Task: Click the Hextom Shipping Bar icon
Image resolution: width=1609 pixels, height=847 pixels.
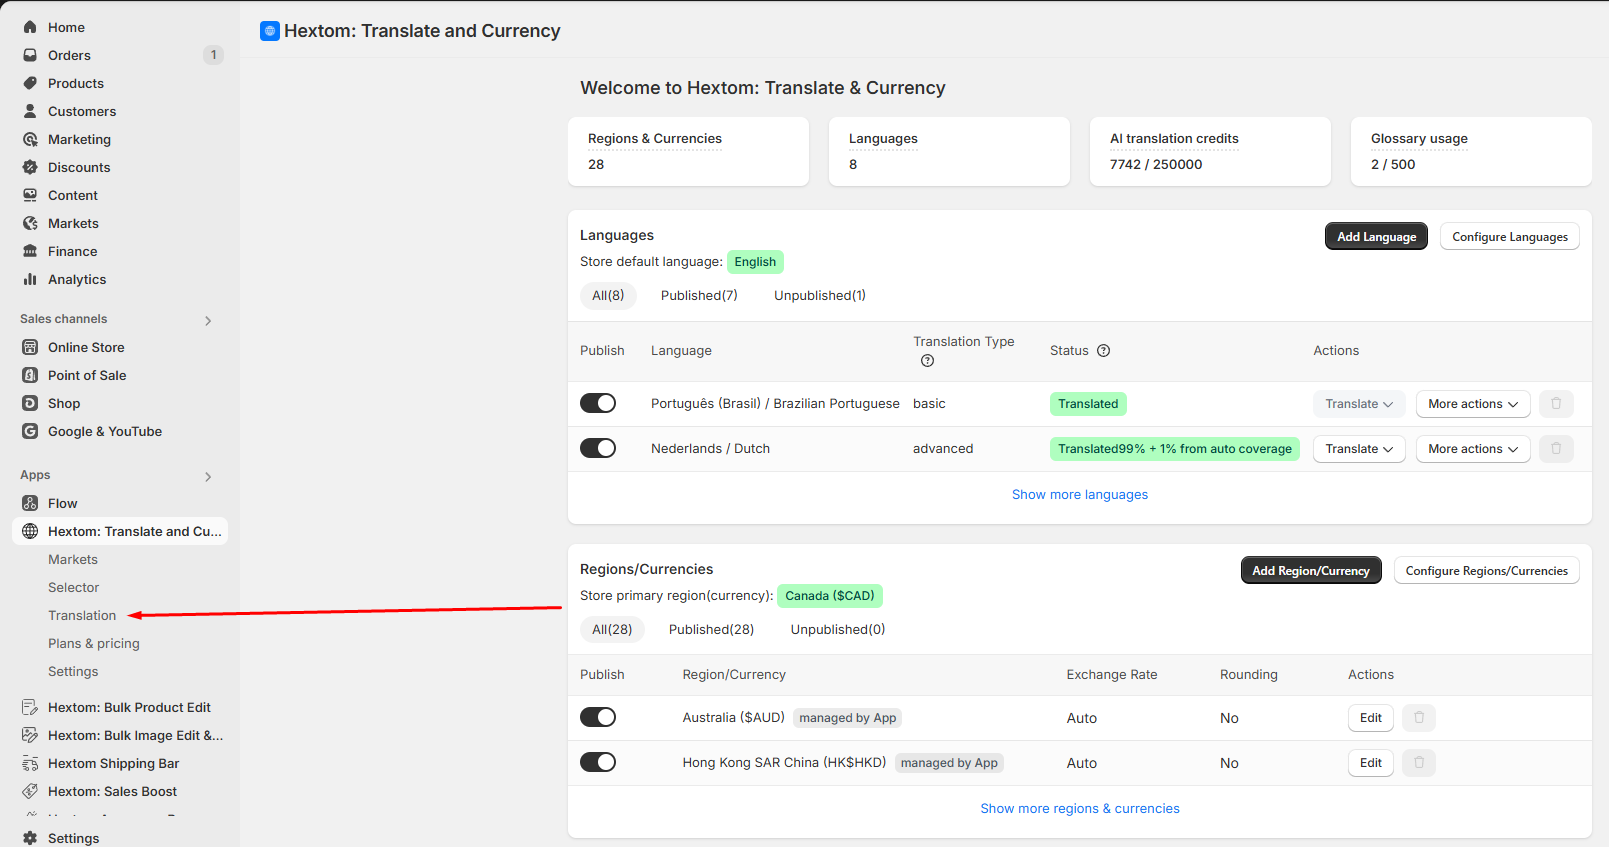Action: coord(30,763)
